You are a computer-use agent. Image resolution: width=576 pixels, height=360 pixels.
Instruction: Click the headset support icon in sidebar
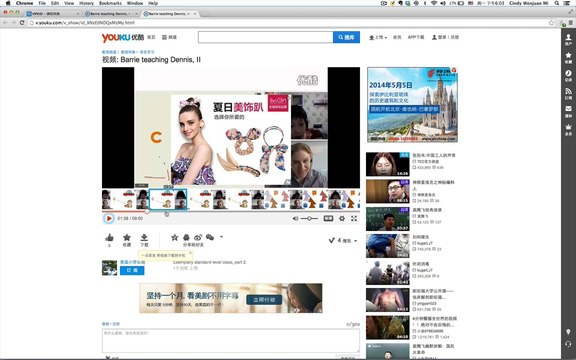[568, 344]
